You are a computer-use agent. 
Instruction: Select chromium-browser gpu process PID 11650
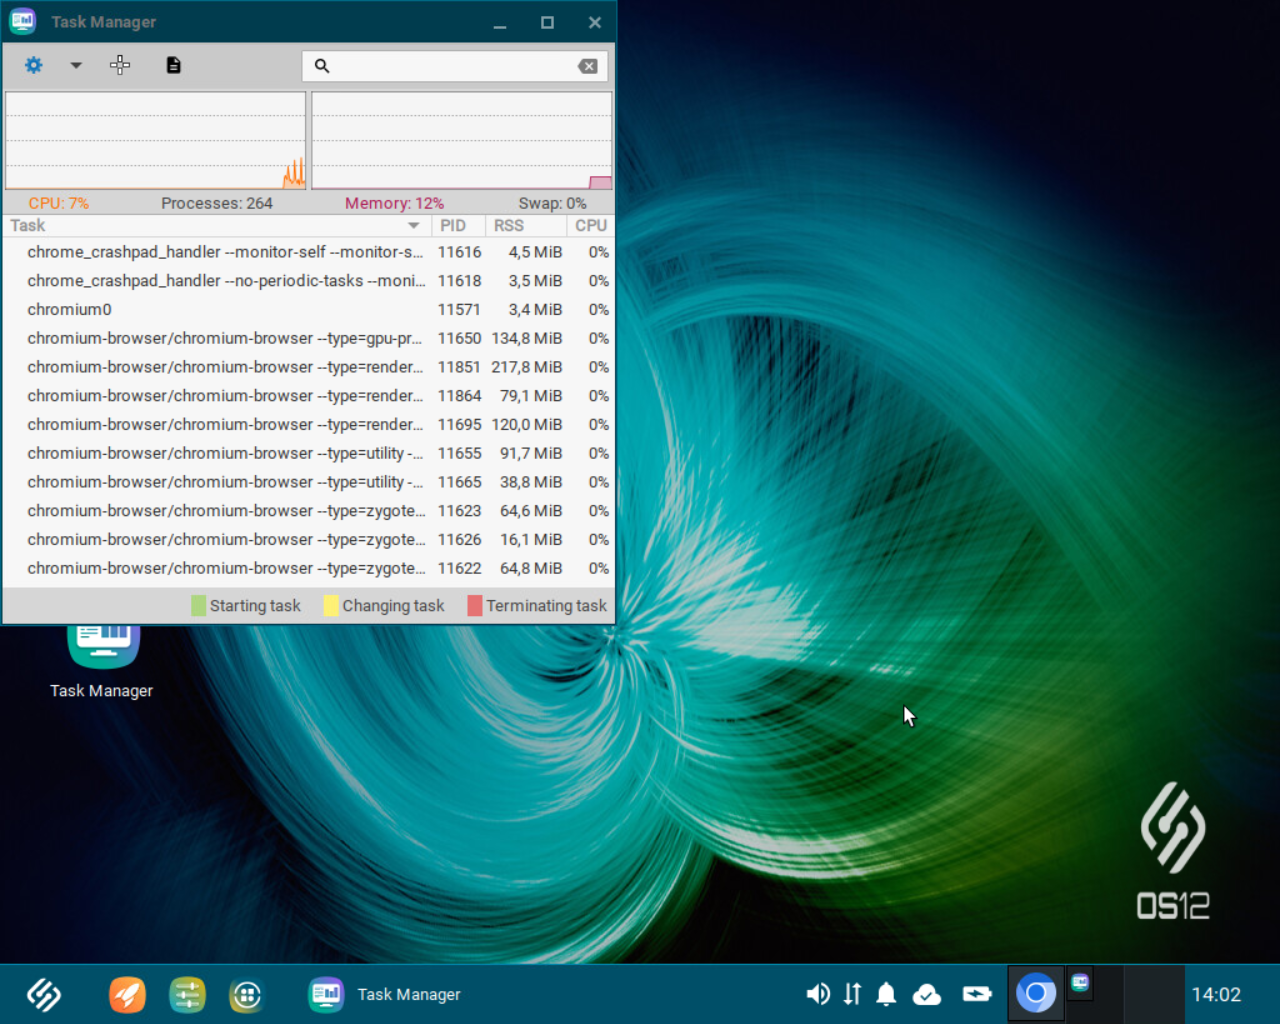pos(225,339)
